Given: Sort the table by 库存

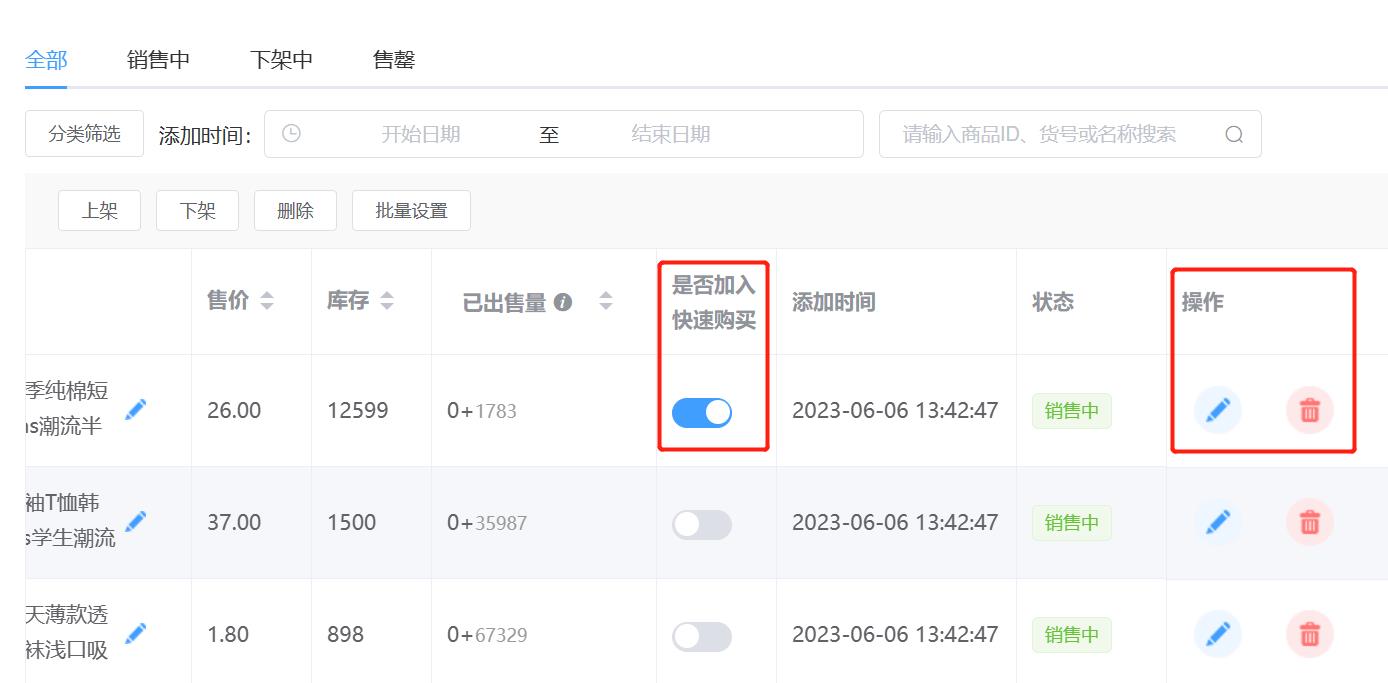Looking at the screenshot, I should tap(387, 301).
